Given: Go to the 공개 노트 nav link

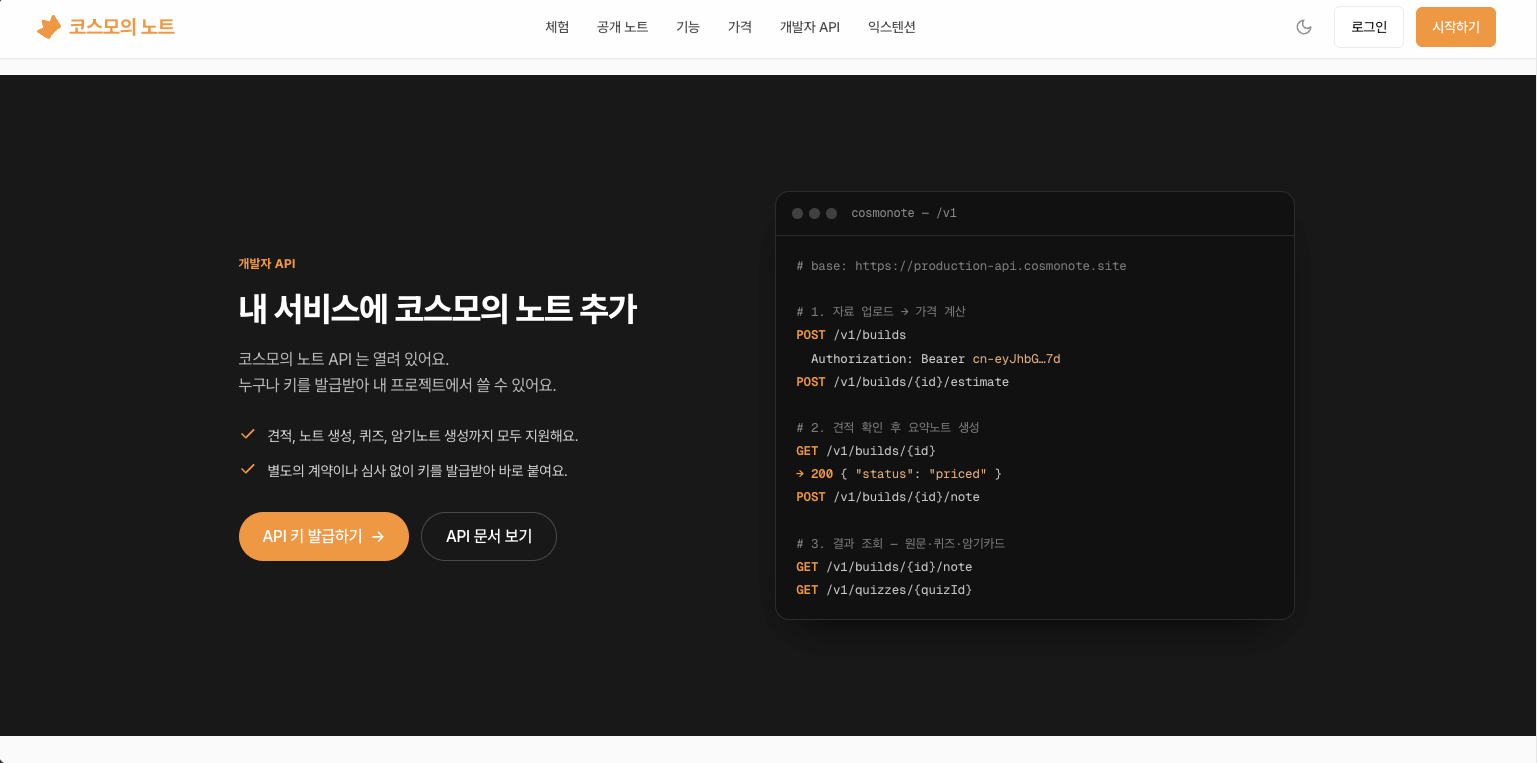Looking at the screenshot, I should 622,27.
